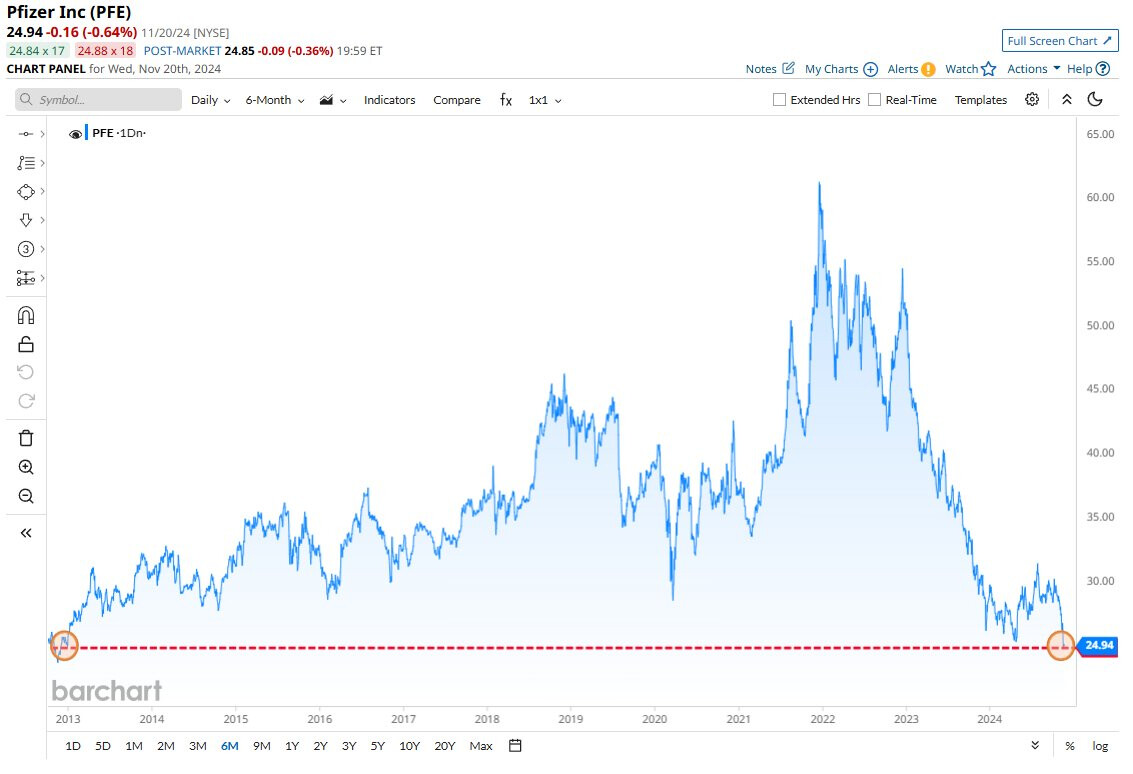Click the zoom in magnifier icon
The height and width of the screenshot is (774, 1133).
[x=26, y=467]
